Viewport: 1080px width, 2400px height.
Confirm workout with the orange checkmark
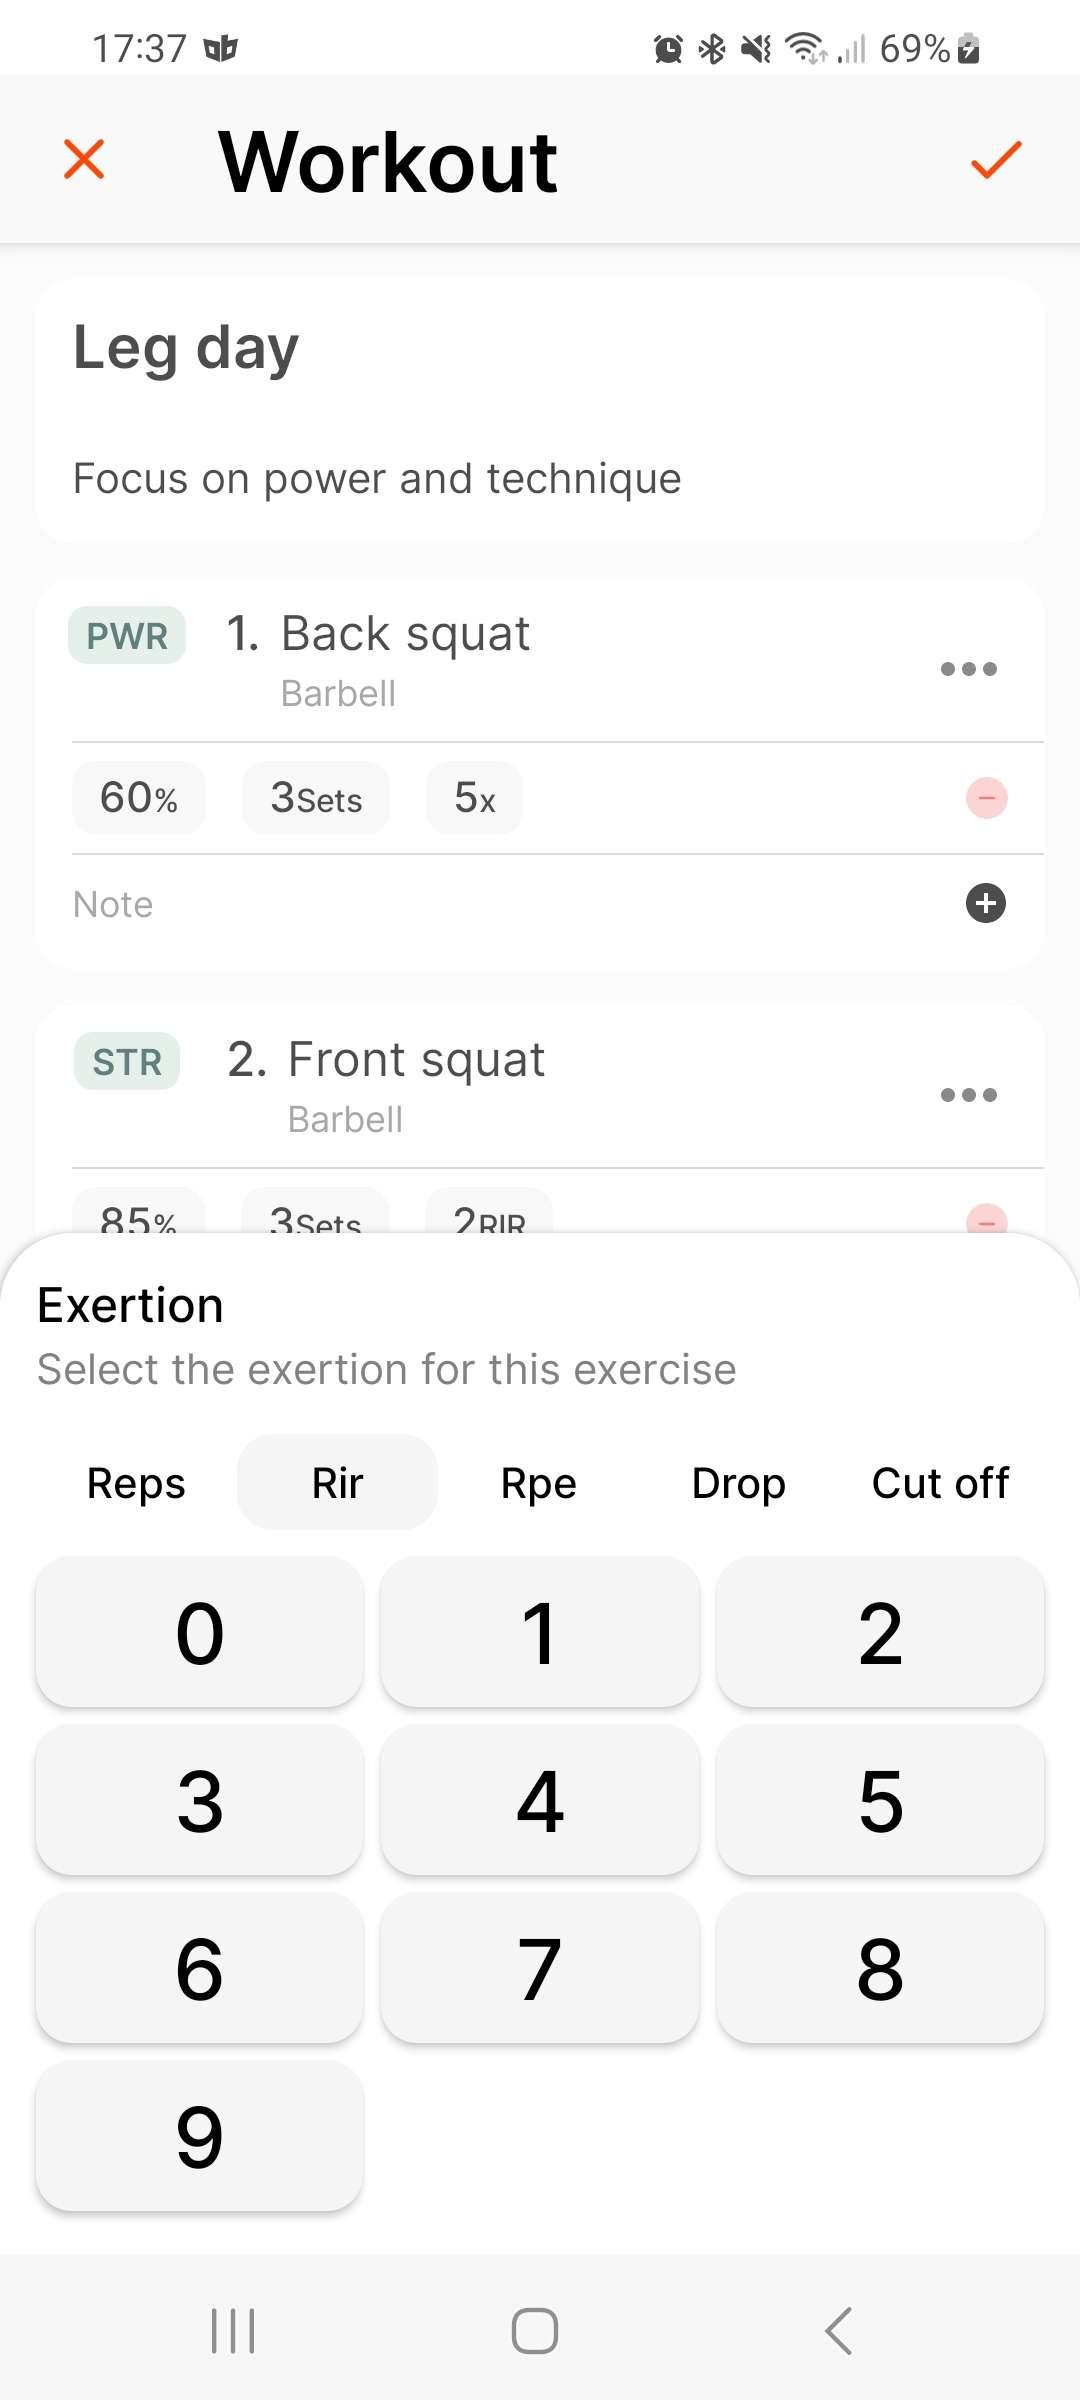(x=996, y=159)
